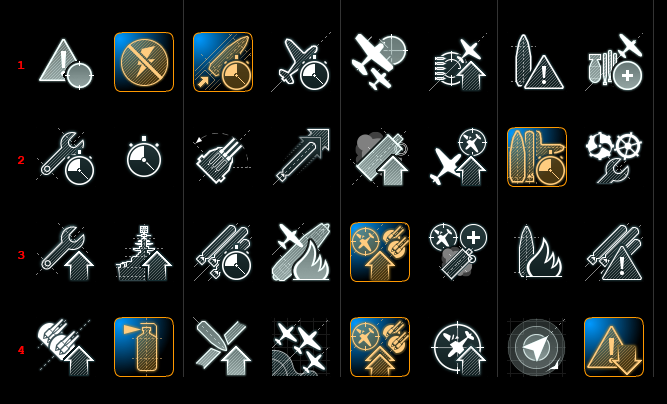Select the warning triangle with crosshair skill
Viewport: 667px width, 404px height.
66,63
